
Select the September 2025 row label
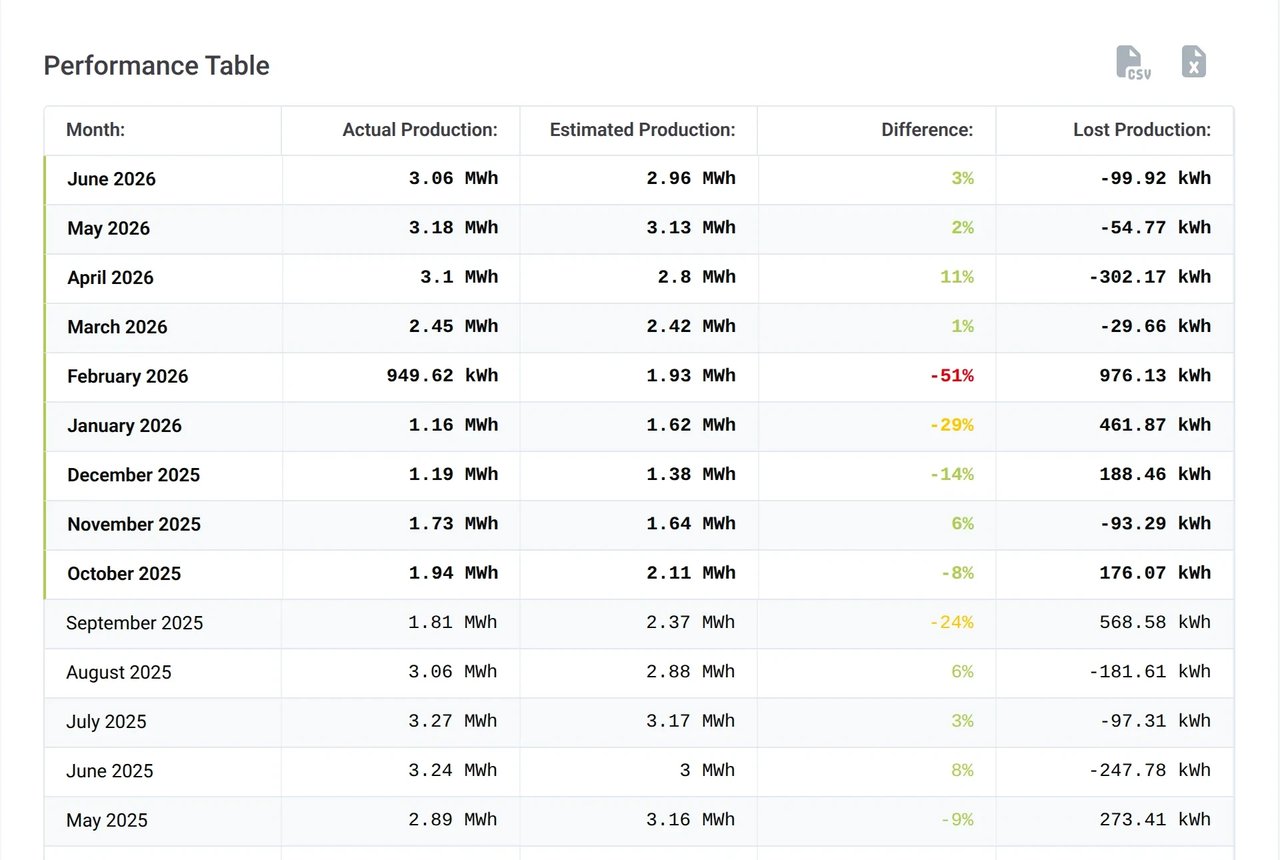pyautogui.click(x=134, y=622)
